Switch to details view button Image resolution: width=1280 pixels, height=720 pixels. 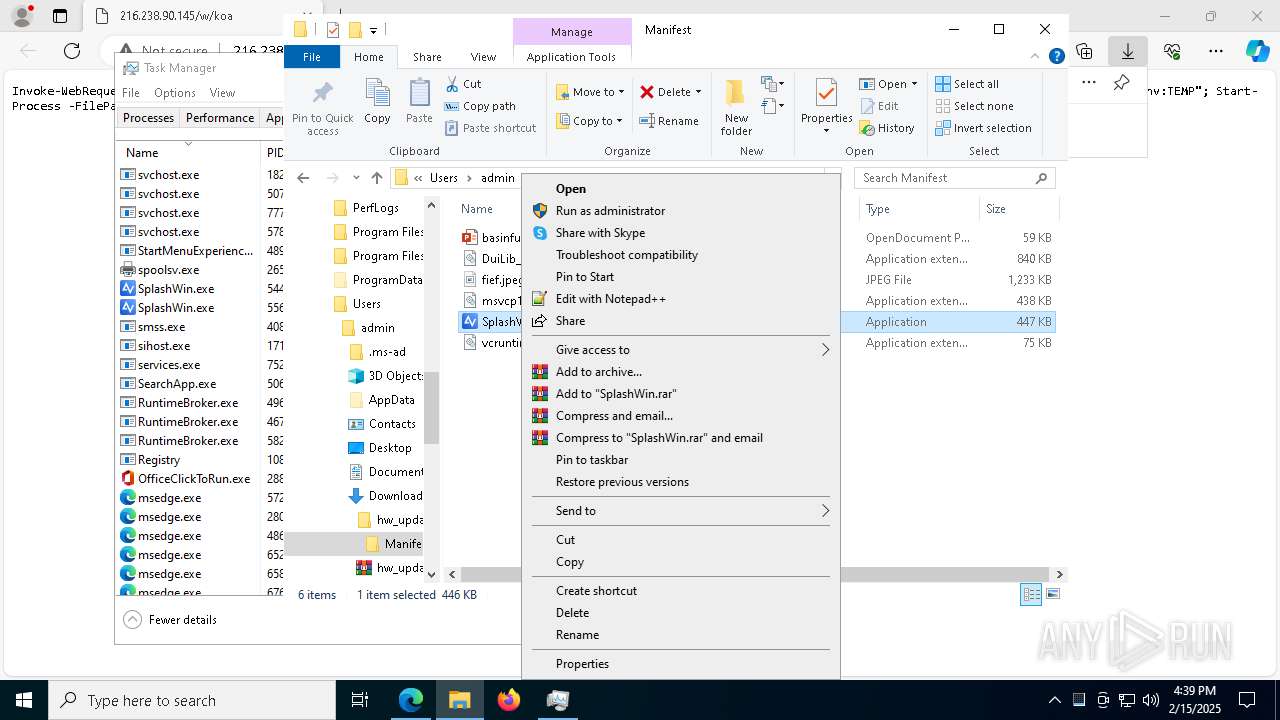click(x=1031, y=594)
